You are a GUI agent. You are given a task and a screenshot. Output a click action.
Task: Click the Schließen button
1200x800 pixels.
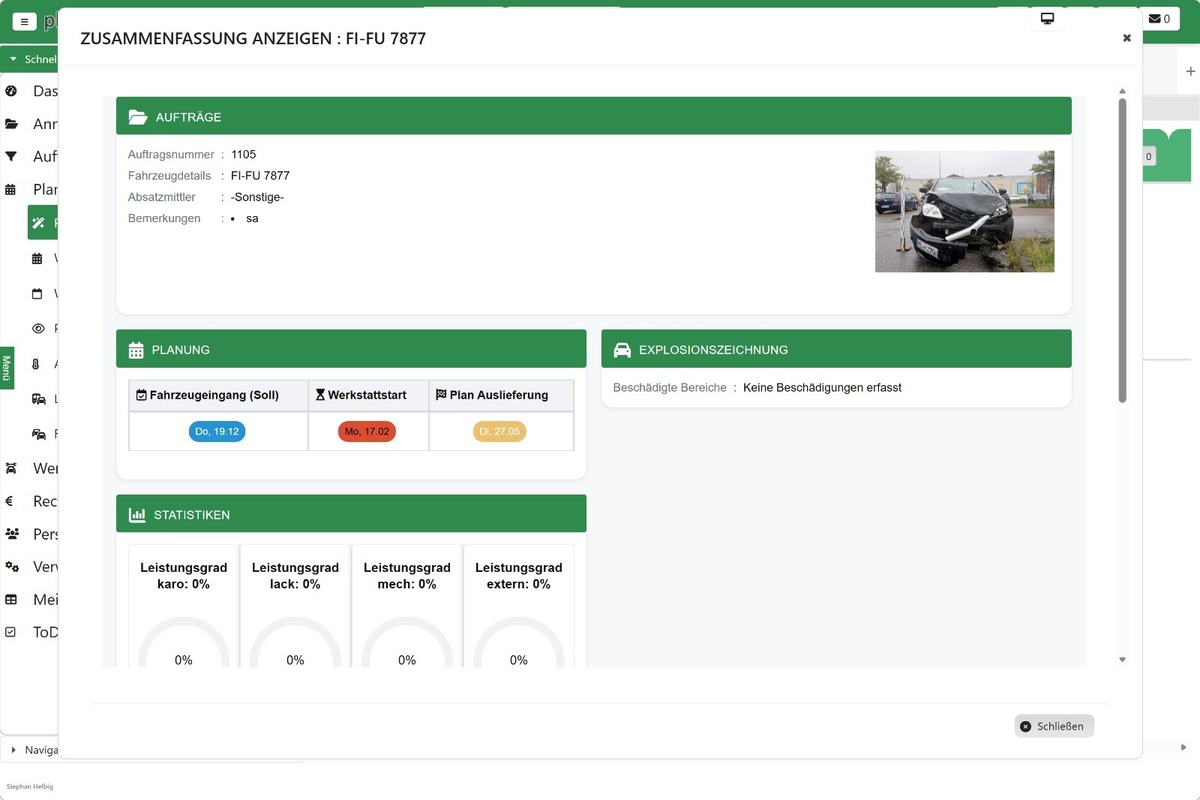(1054, 726)
